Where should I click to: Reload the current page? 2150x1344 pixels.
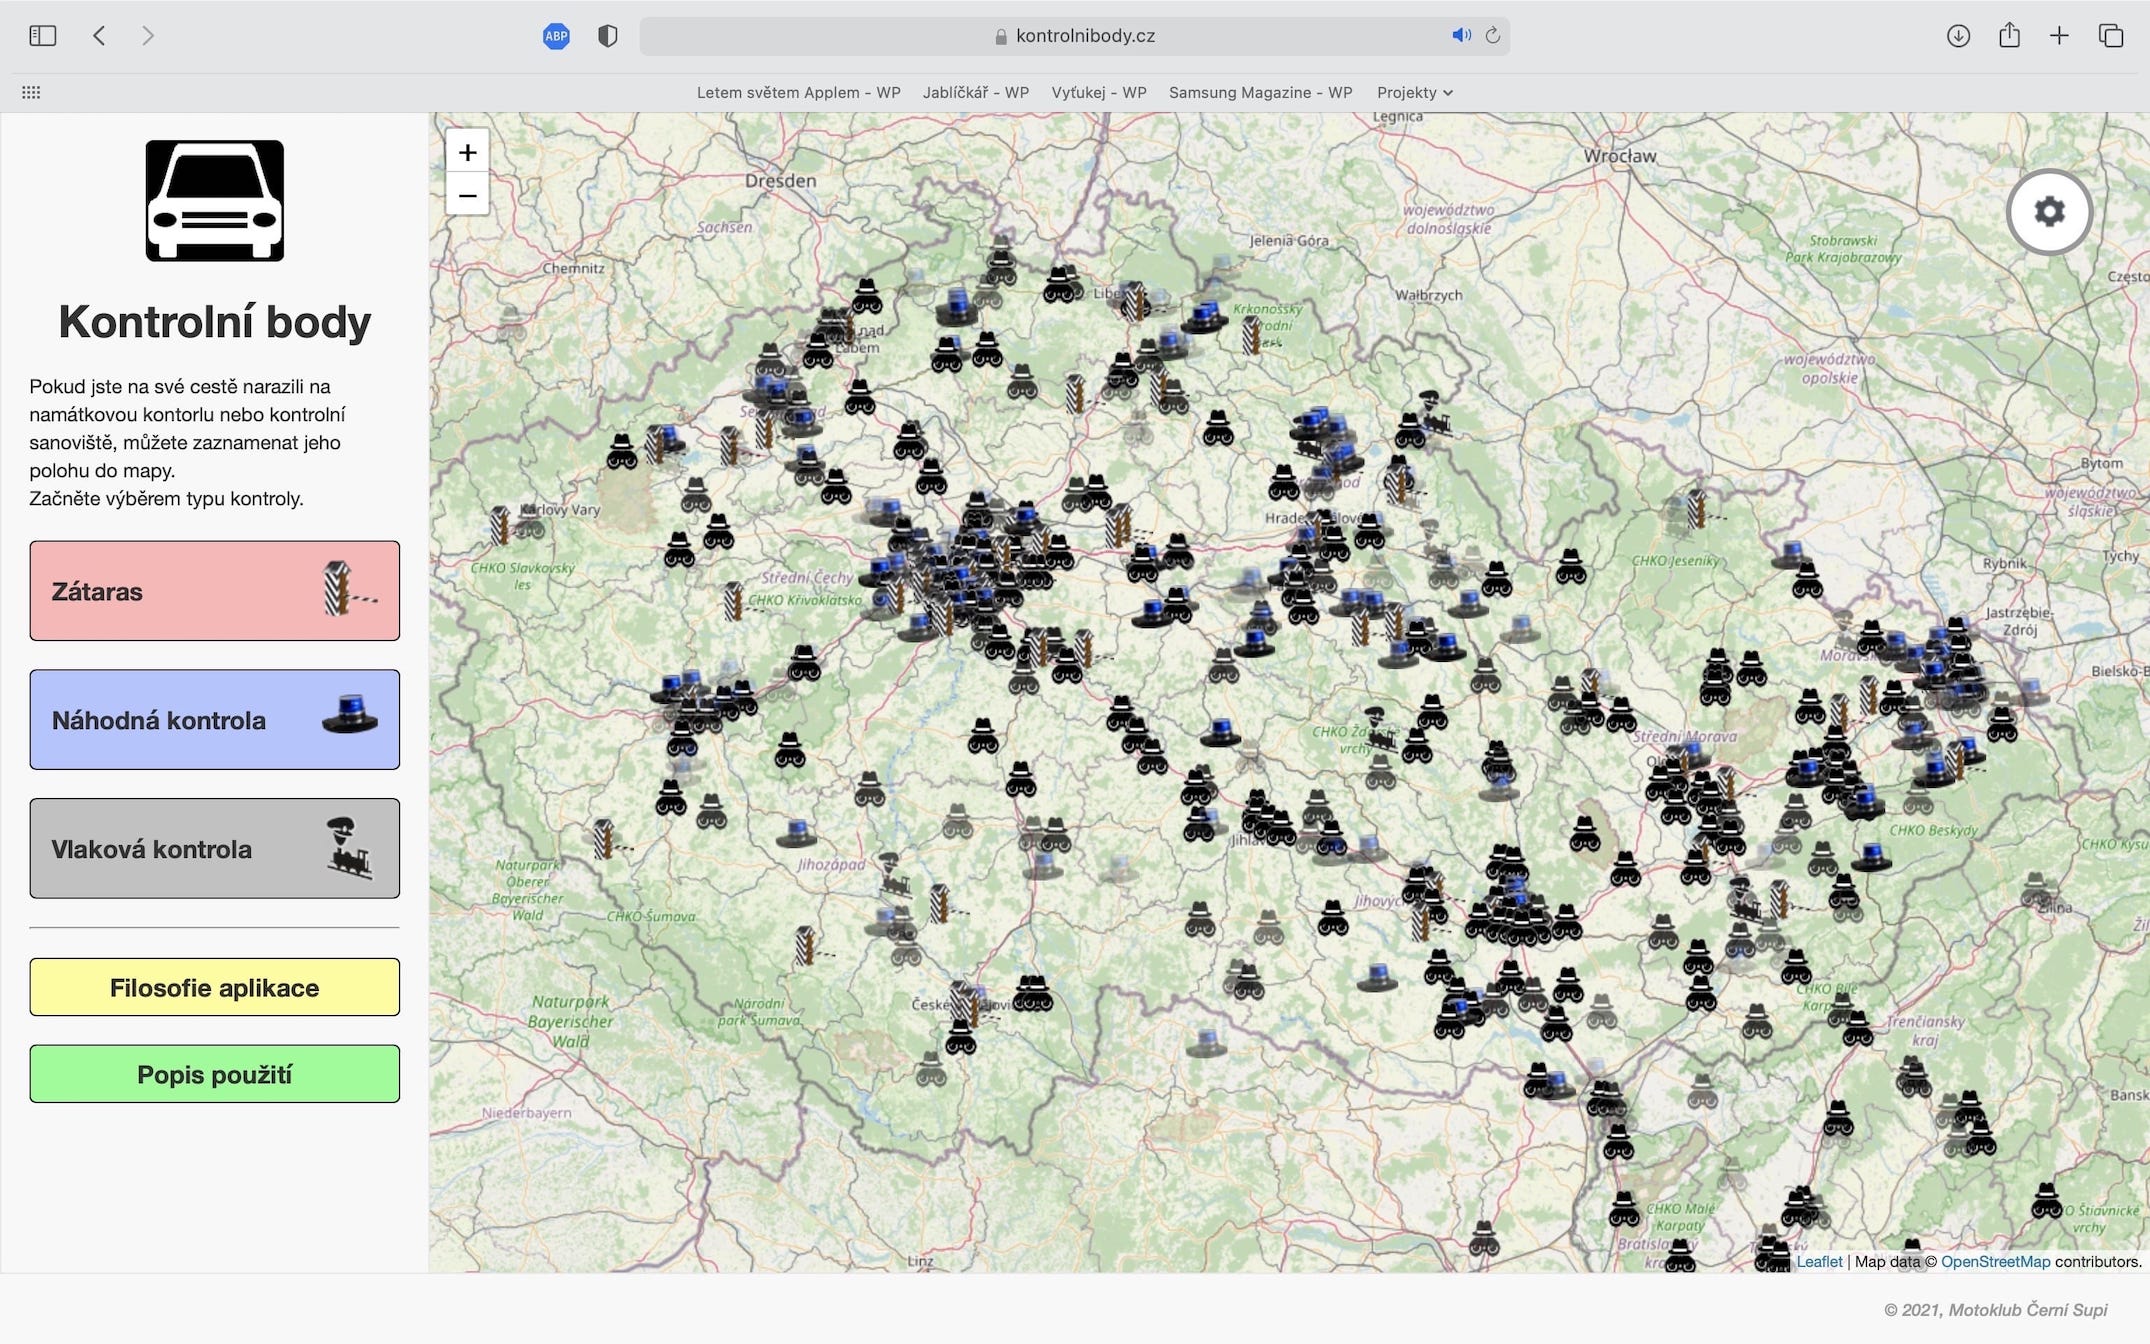(x=1493, y=36)
